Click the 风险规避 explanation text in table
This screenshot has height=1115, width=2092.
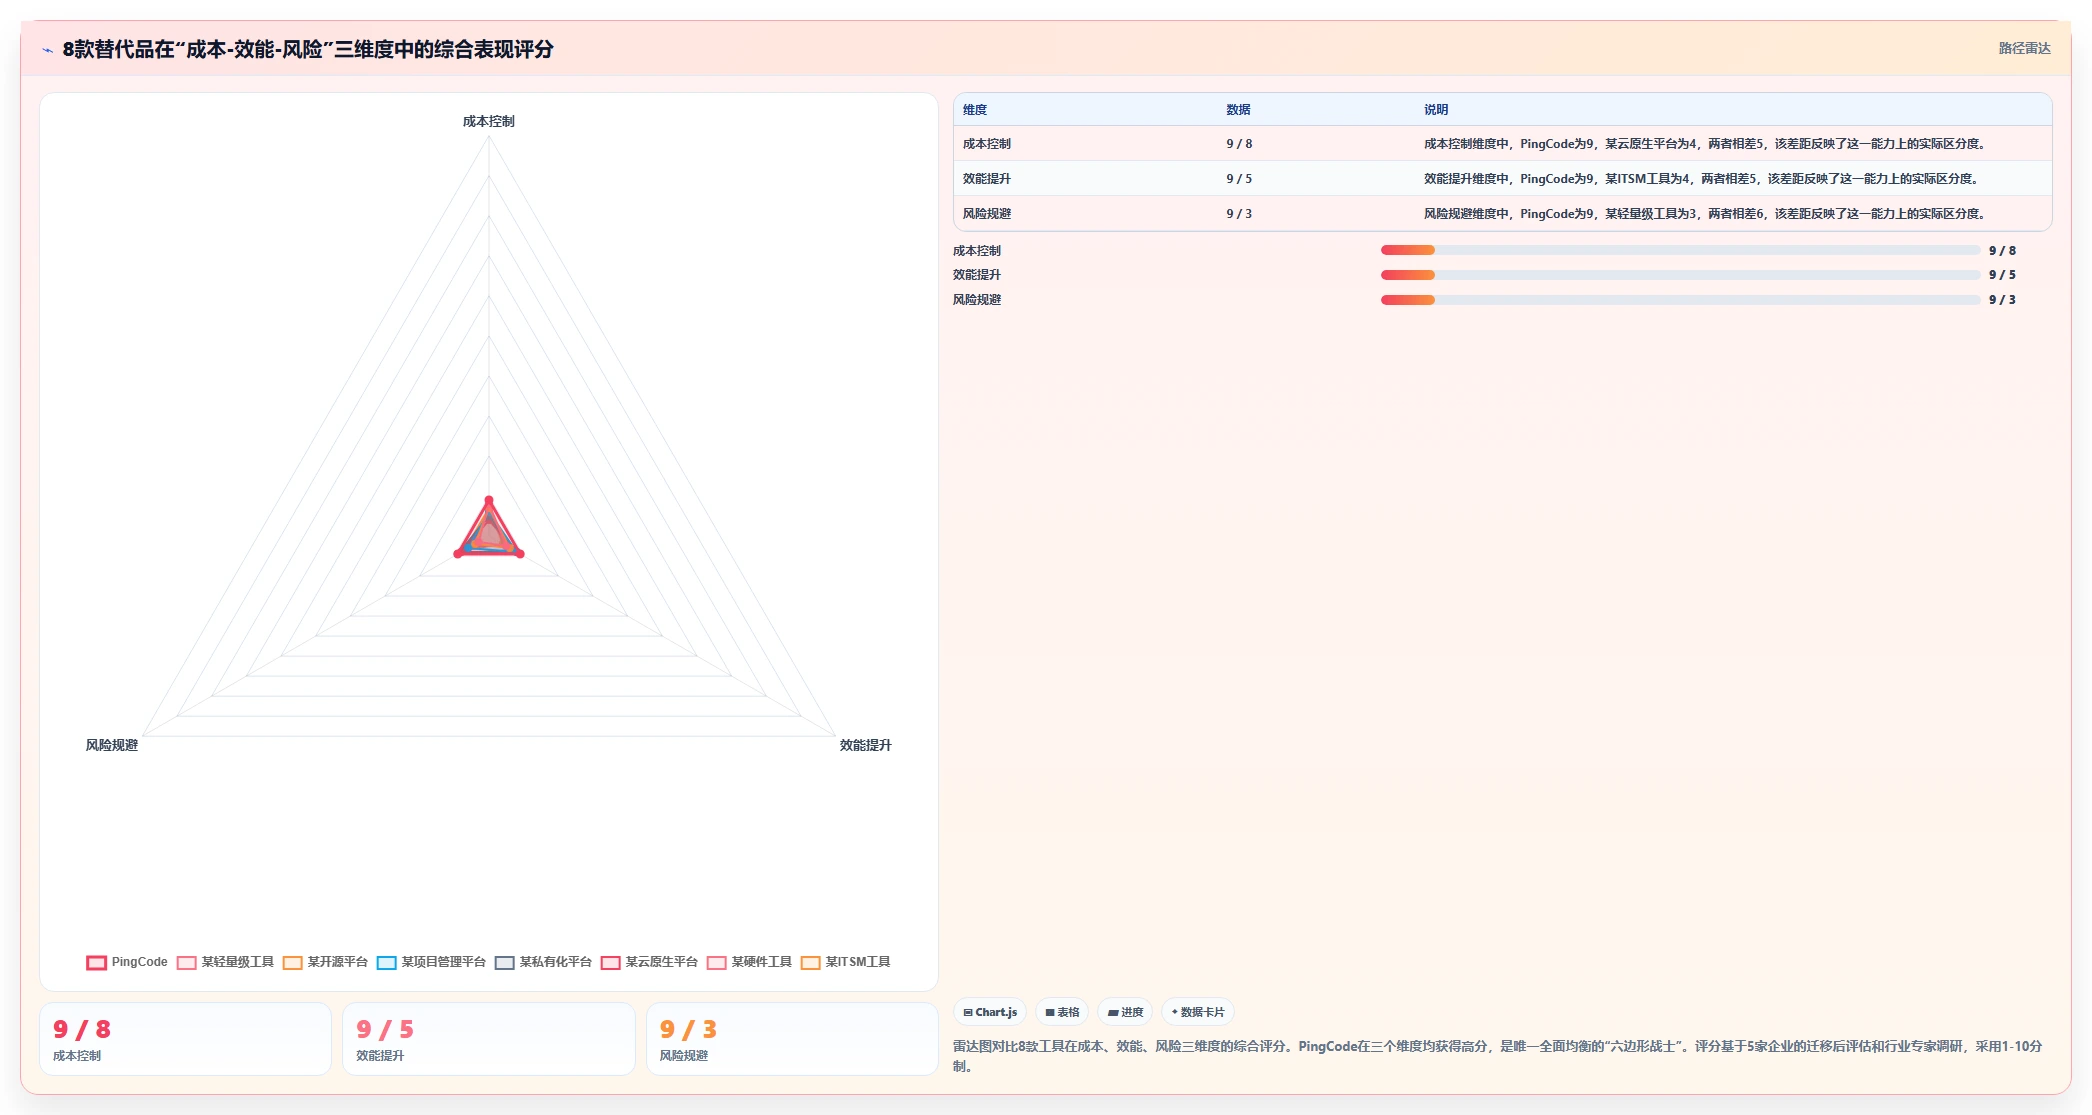[x=1705, y=214]
